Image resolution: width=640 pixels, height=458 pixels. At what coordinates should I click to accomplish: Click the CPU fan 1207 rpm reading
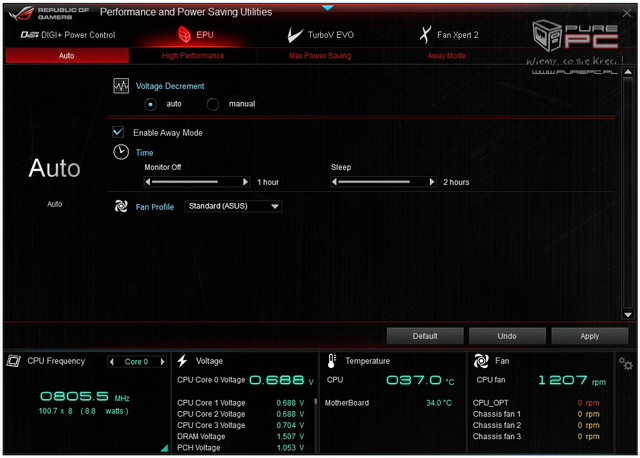pos(572,380)
